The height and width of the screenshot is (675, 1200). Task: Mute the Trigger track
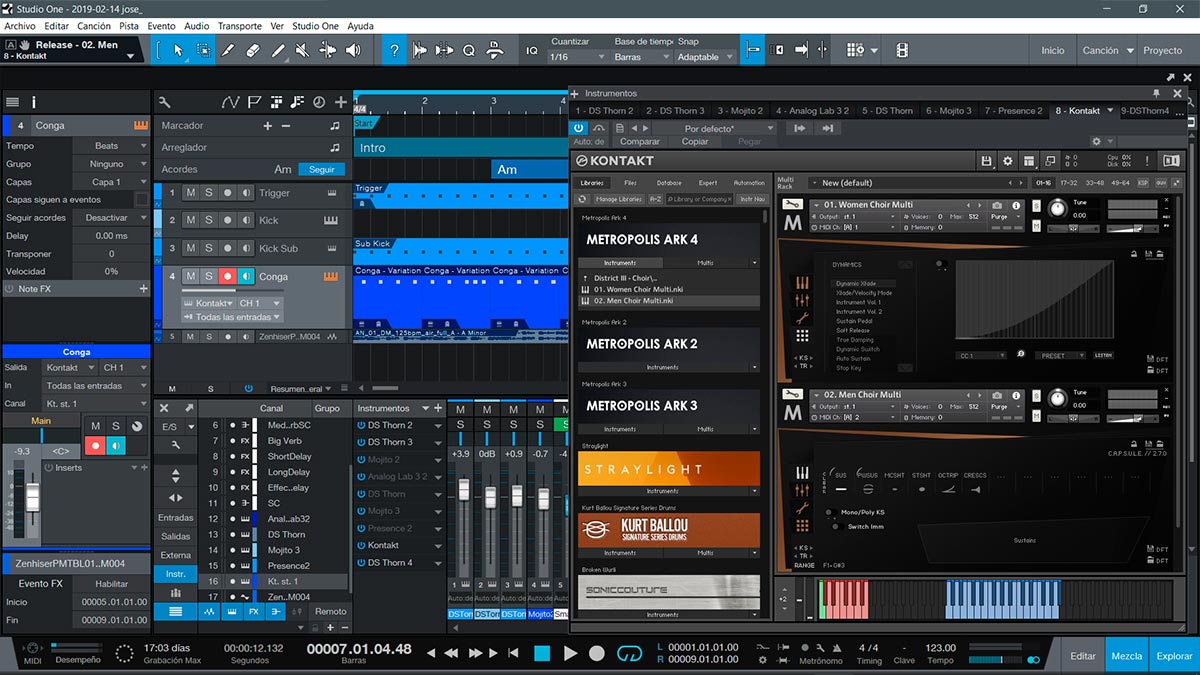[191, 193]
